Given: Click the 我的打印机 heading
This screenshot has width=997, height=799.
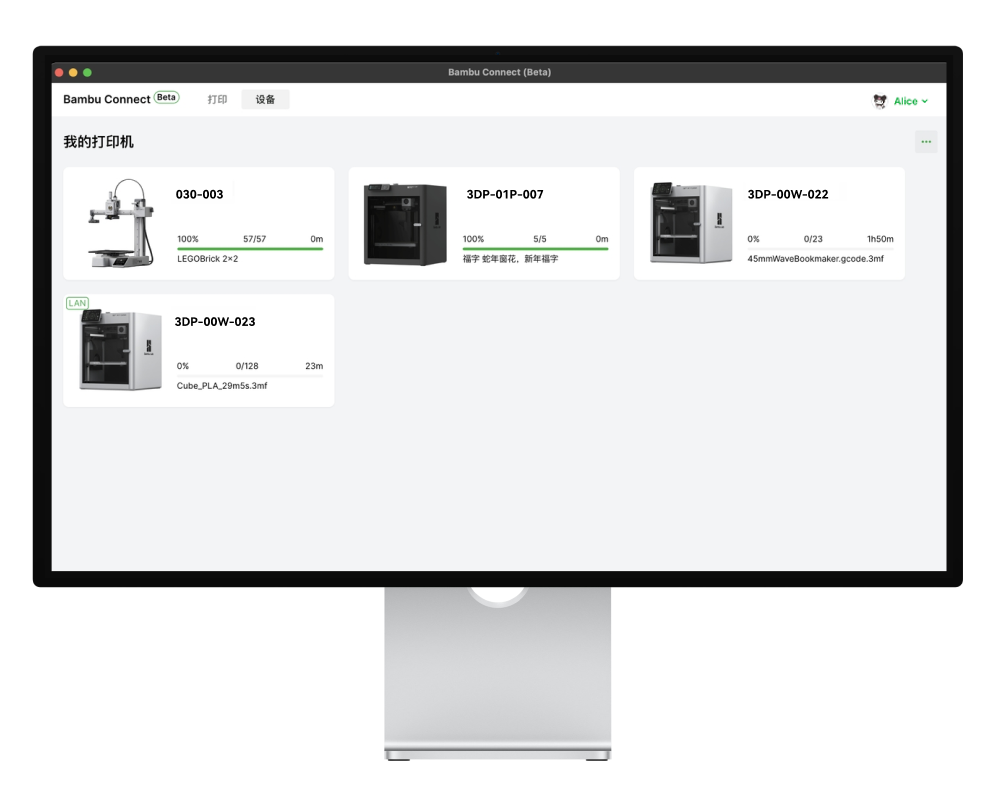Looking at the screenshot, I should (99, 142).
